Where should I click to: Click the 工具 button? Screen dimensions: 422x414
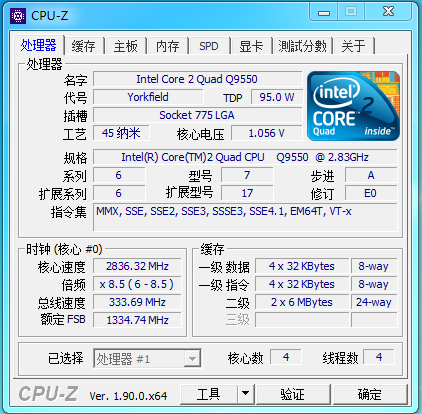click(209, 394)
